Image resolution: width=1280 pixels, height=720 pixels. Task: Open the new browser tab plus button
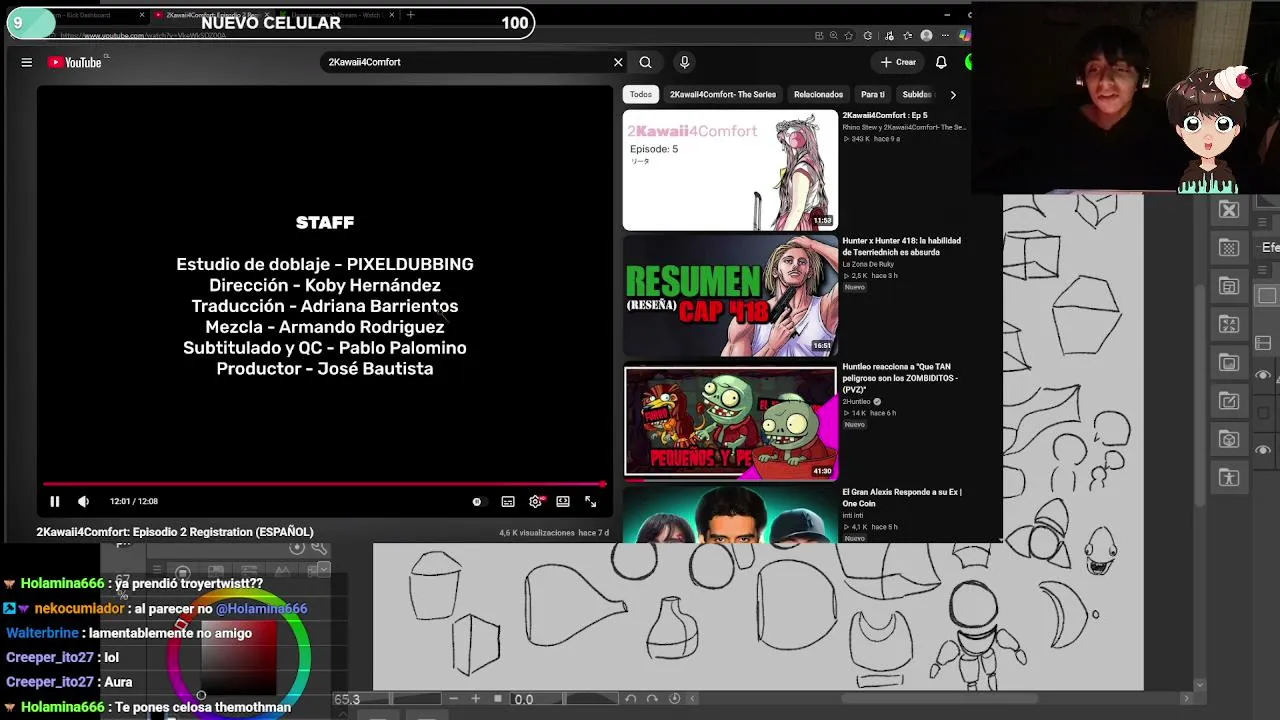pyautogui.click(x=411, y=15)
